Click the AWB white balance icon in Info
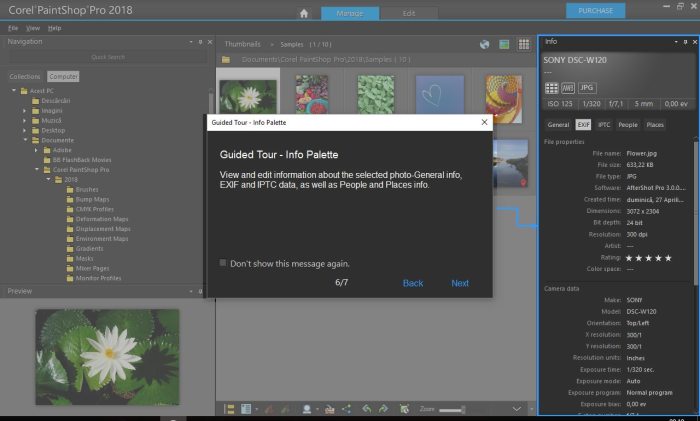This screenshot has width=700, height=421. click(567, 88)
